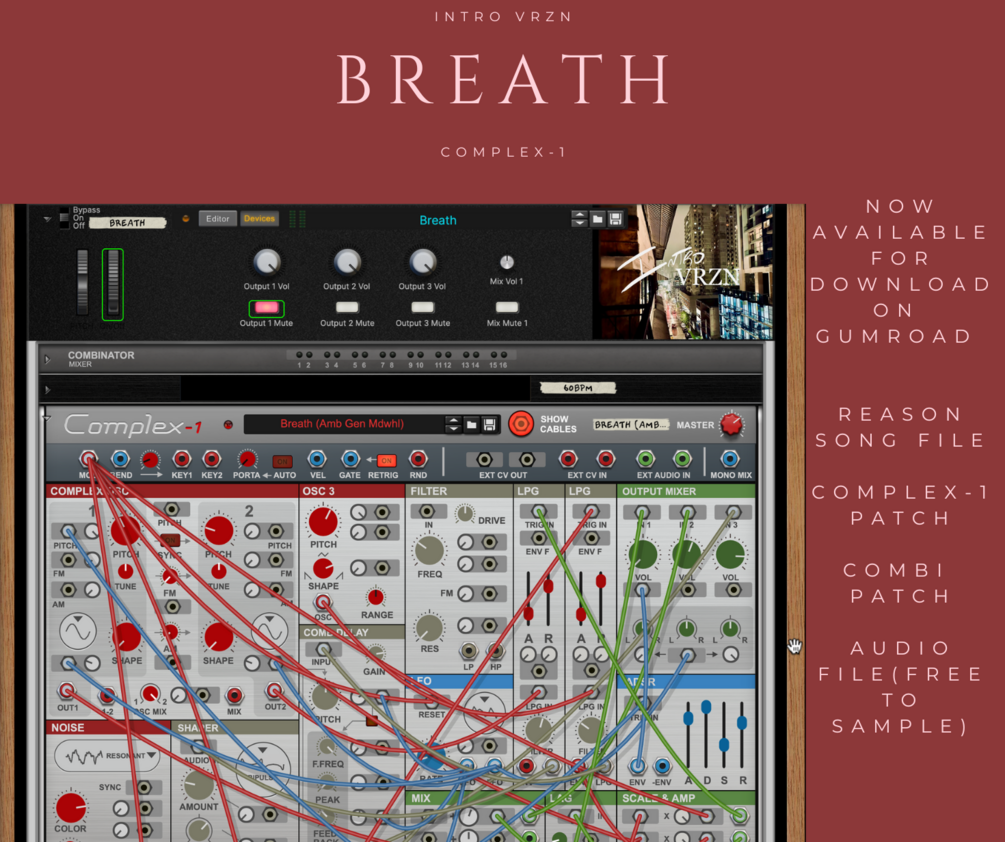Browse Complex-1 patches with folder icon

(x=472, y=424)
